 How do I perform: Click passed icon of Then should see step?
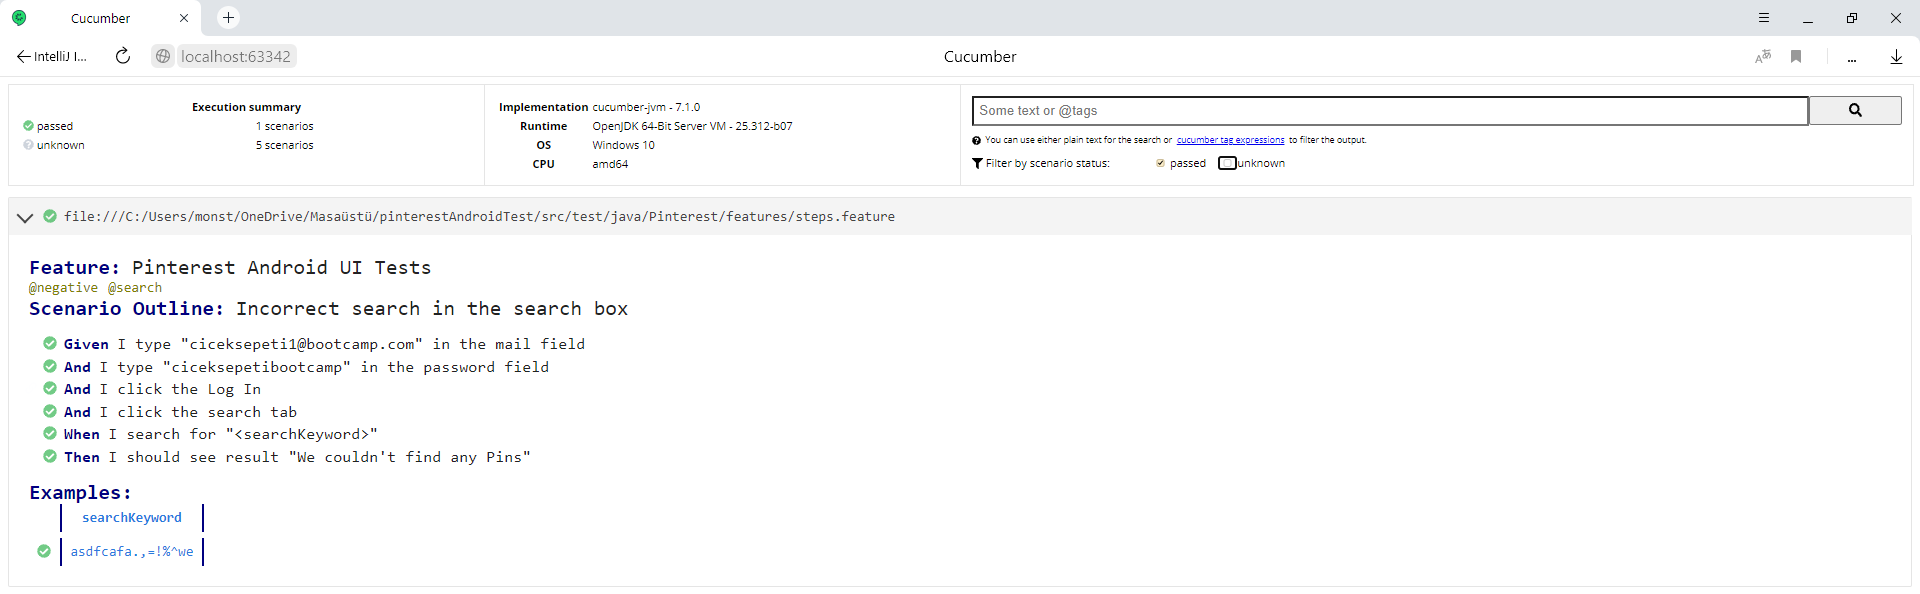pos(50,456)
